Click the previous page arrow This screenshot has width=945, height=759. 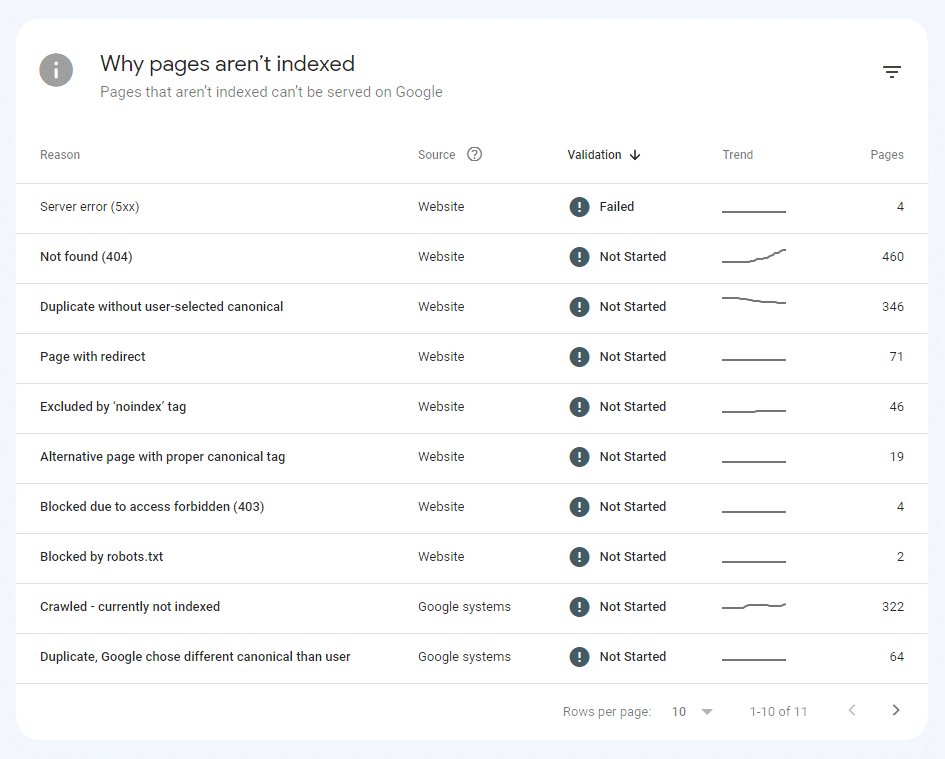pos(852,710)
